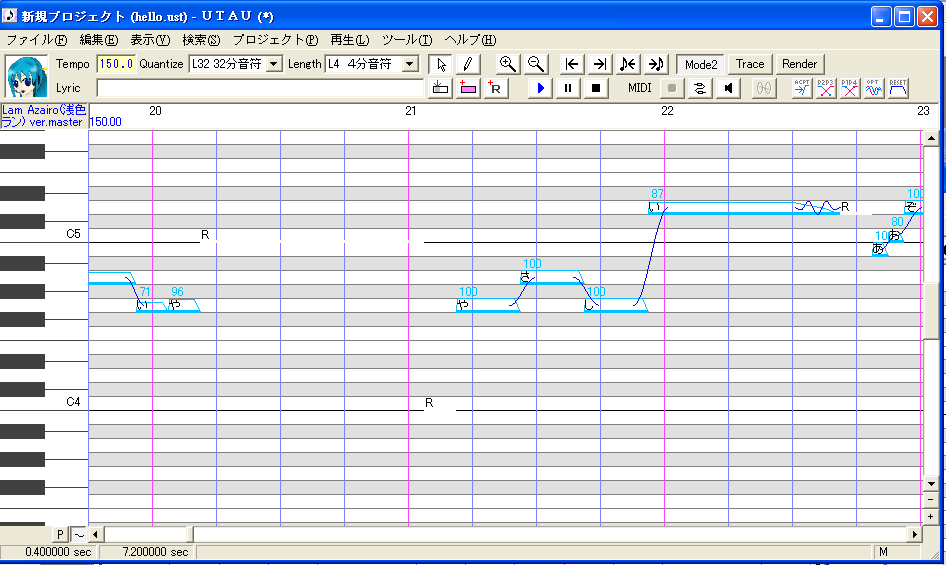Click measure 21 on the ruler
This screenshot has height=565, width=946.
coord(411,110)
